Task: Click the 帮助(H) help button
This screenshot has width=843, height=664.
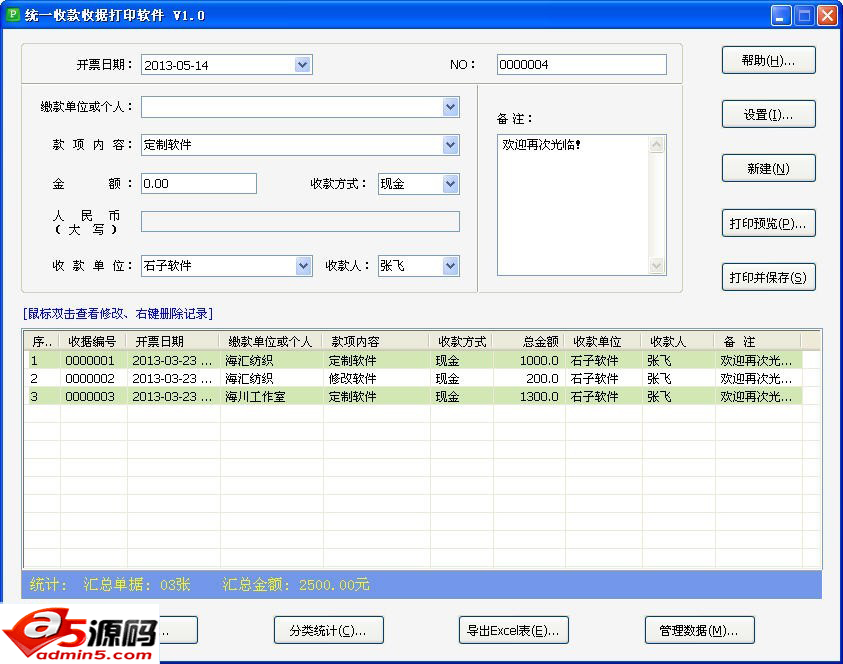Action: (768, 59)
